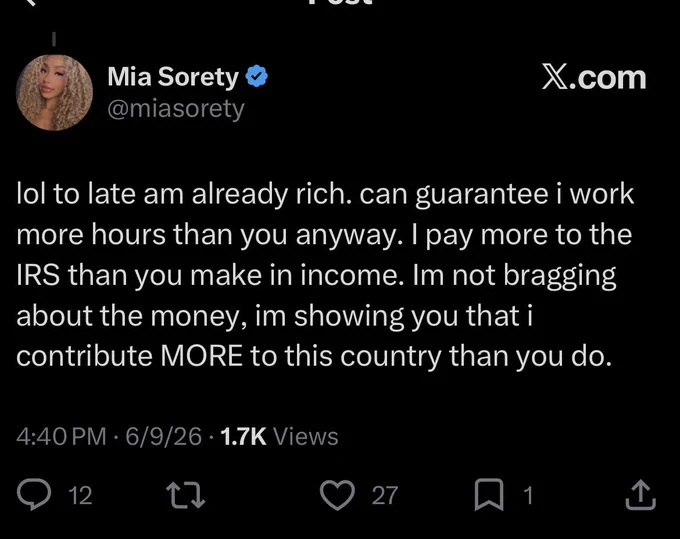Open Mia Sorety's profile picture

[x=54, y=92]
